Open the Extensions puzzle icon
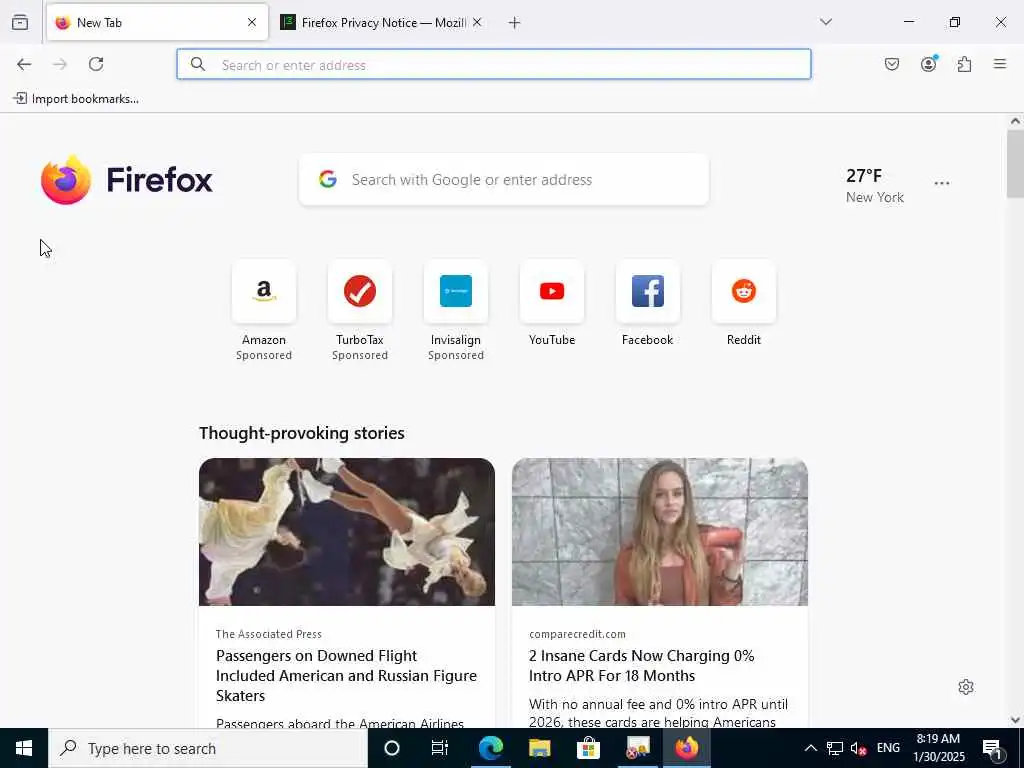Image resolution: width=1024 pixels, height=768 pixels. (x=964, y=64)
